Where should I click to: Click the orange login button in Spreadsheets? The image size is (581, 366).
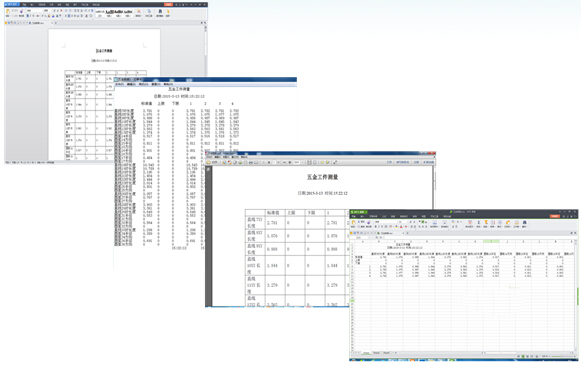pyautogui.click(x=555, y=216)
